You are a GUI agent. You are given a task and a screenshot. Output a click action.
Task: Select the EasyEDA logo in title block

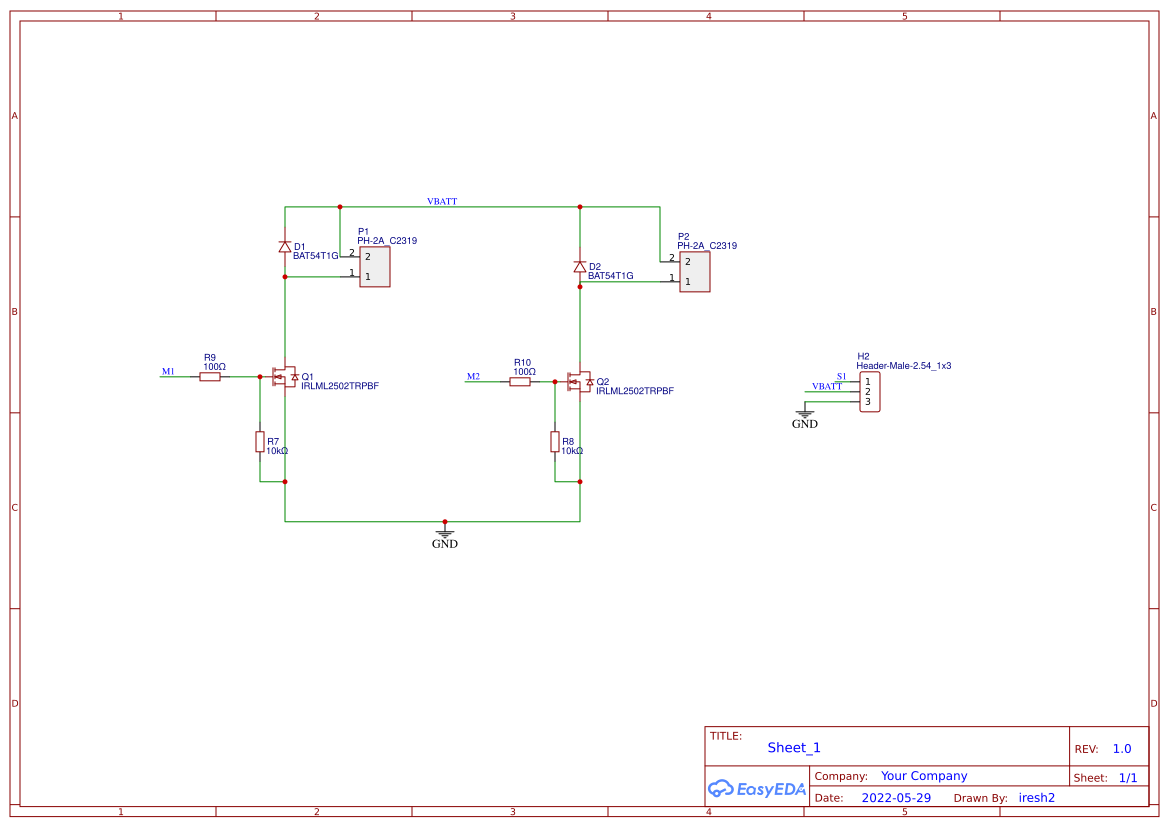pyautogui.click(x=757, y=788)
